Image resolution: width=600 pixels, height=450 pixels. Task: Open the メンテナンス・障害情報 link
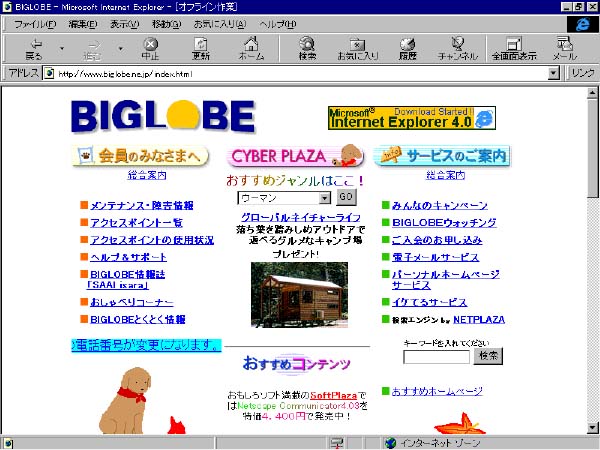[x=142, y=205]
